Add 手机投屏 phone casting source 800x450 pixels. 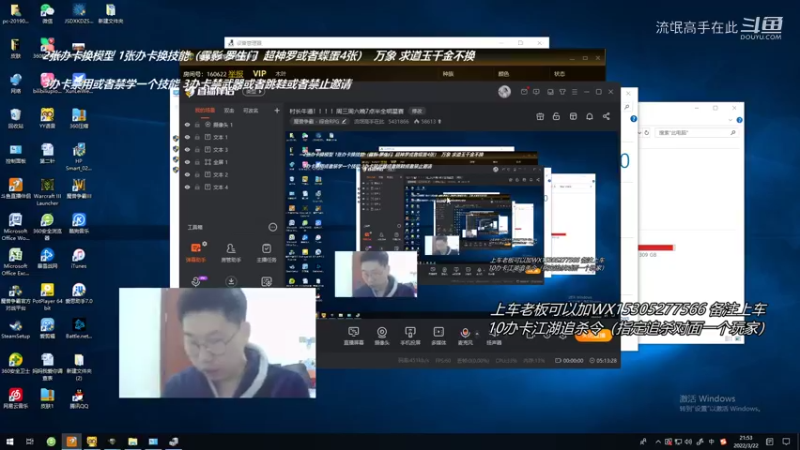(410, 336)
